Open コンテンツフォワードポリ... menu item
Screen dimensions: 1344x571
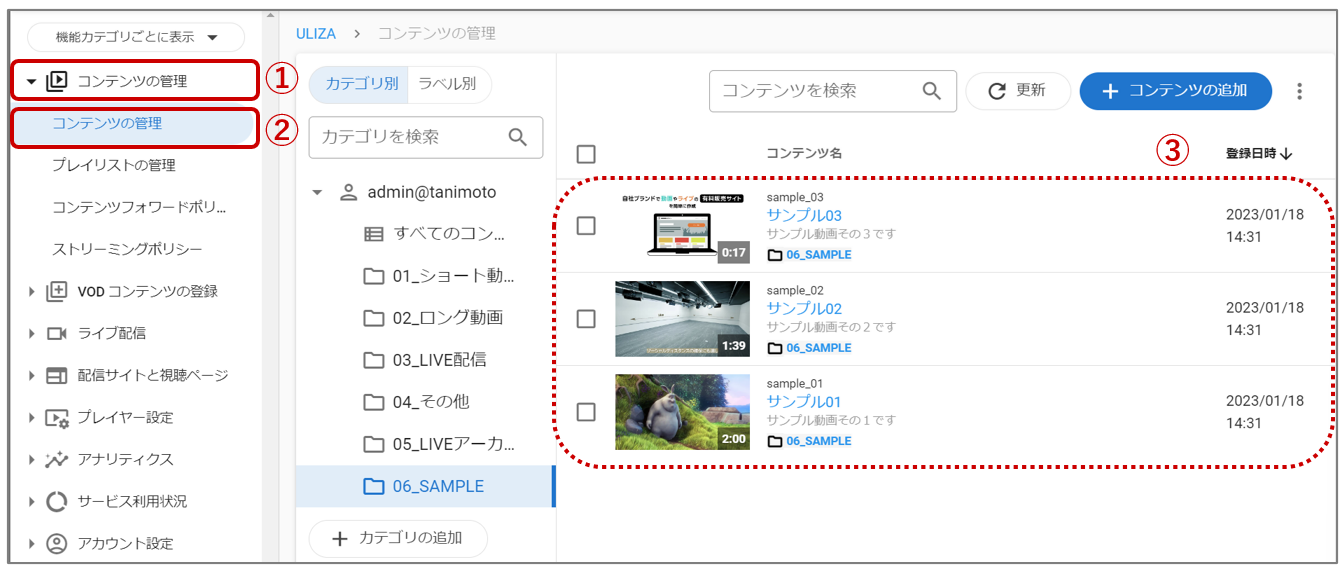pos(139,207)
